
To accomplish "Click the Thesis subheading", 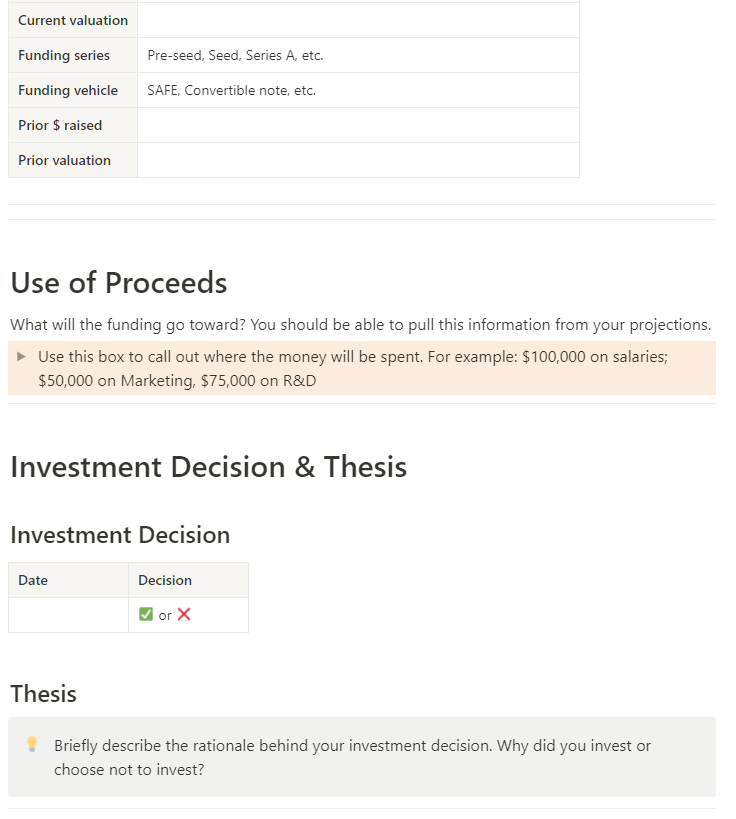I will pyautogui.click(x=43, y=694).
